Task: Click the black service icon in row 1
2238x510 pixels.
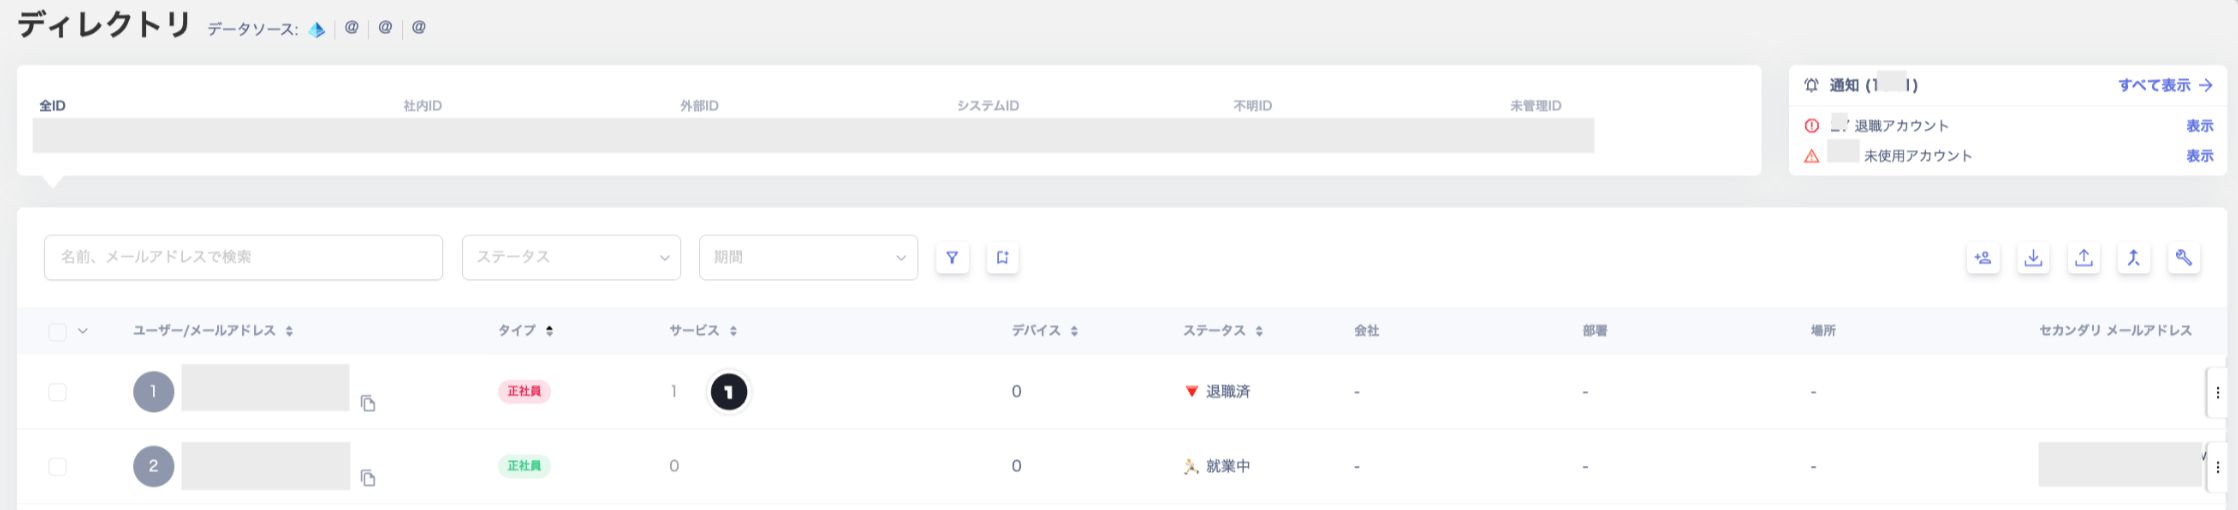Action: tap(729, 392)
